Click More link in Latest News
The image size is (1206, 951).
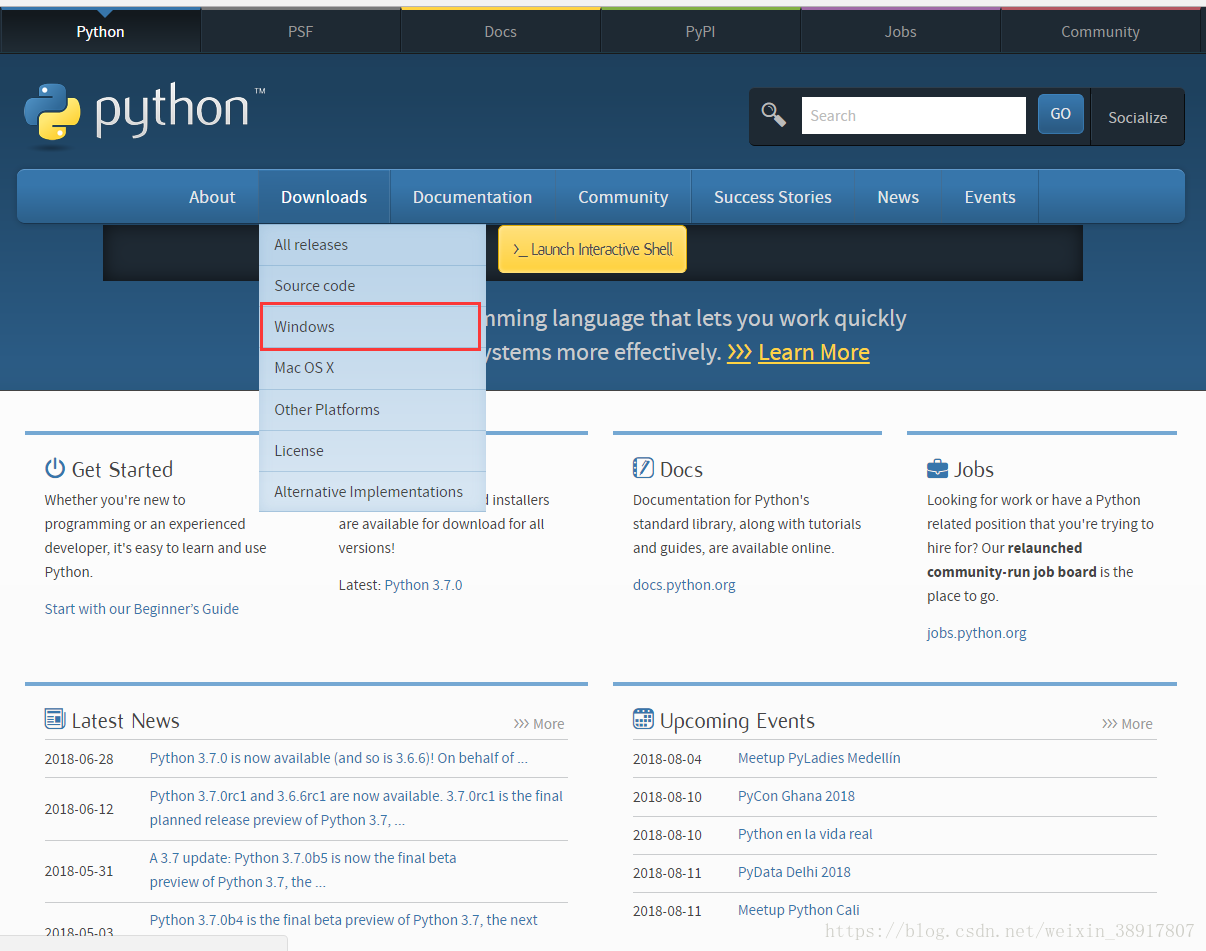pos(539,724)
